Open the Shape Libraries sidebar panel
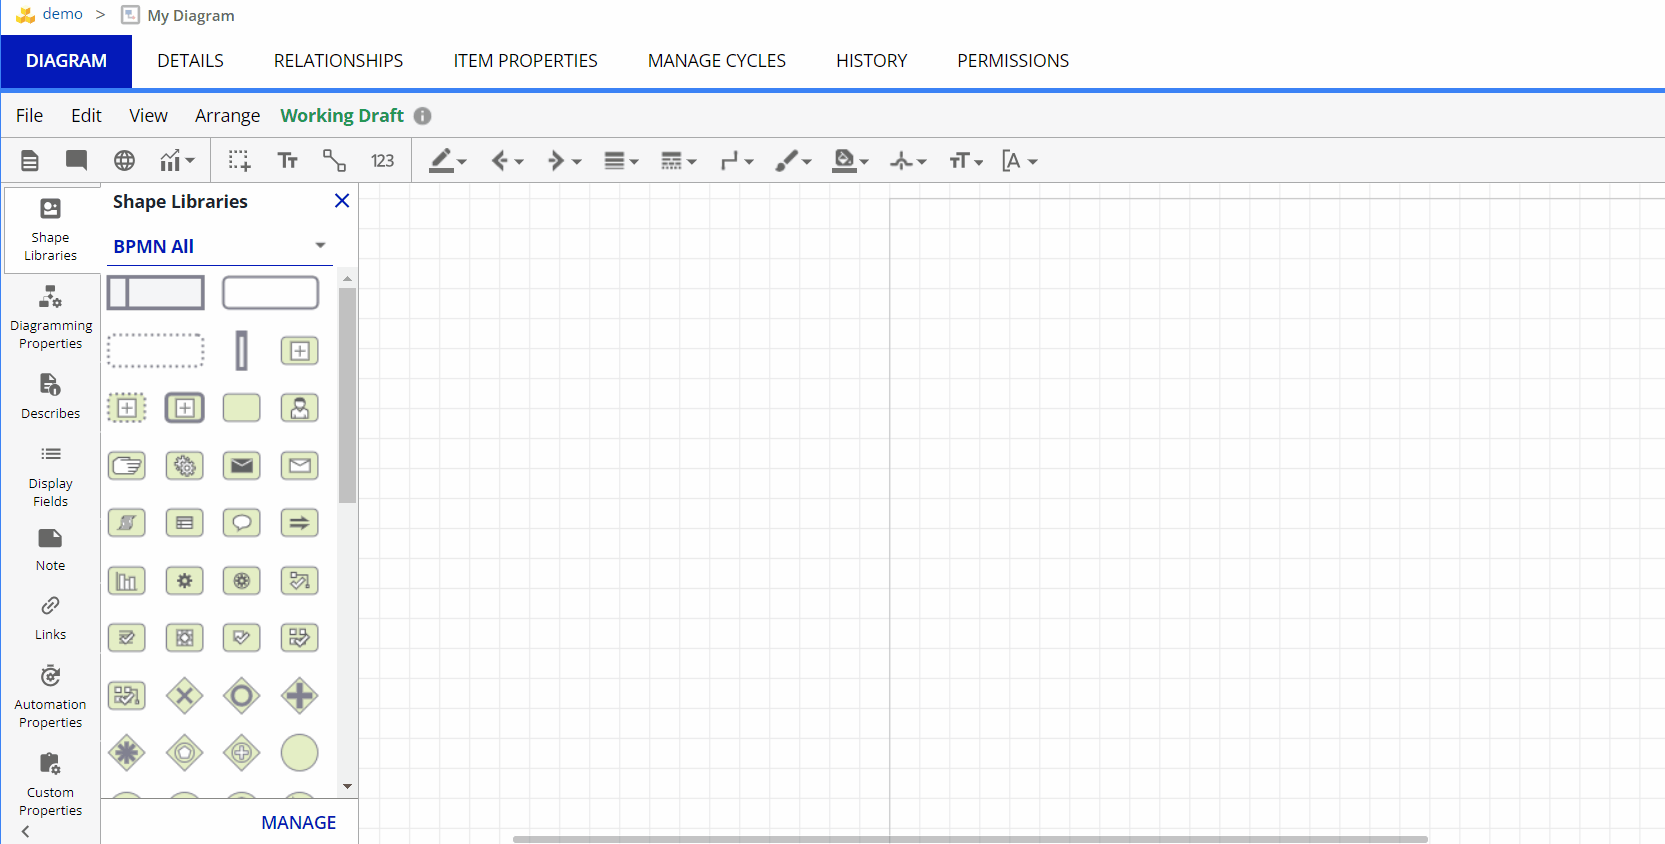Viewport: 1665px width, 844px height. pos(50,230)
